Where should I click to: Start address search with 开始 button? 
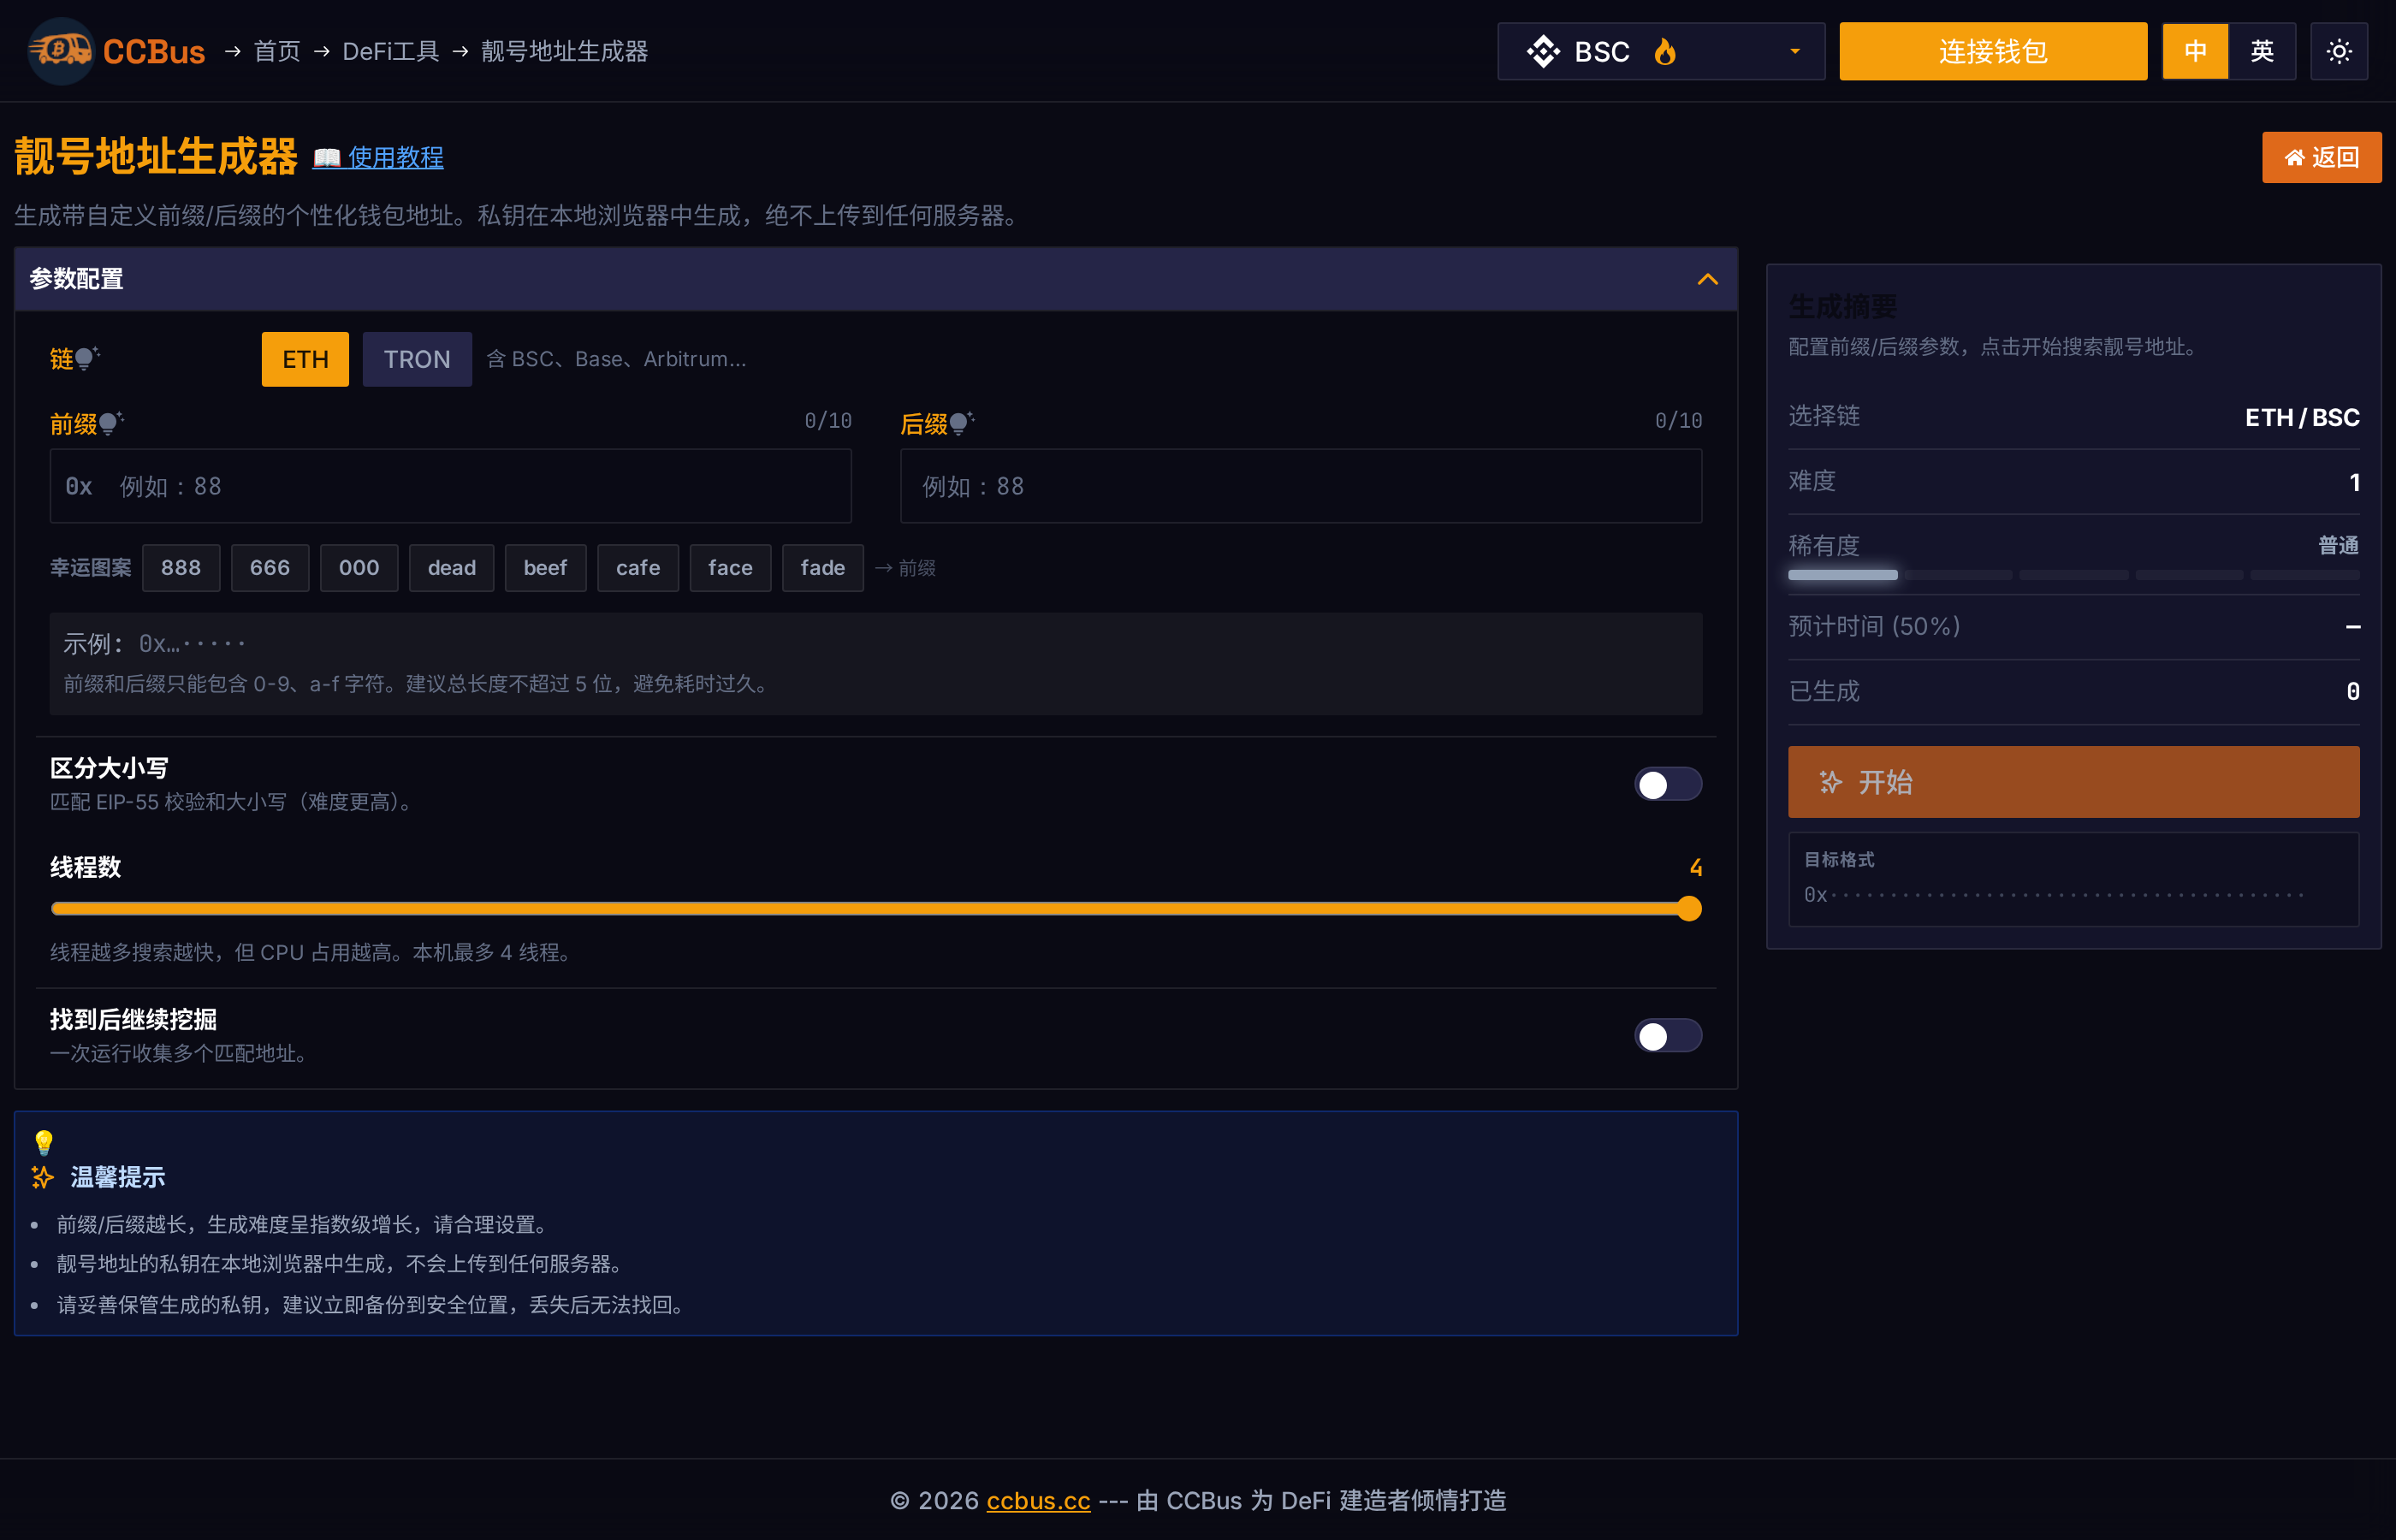[2074, 782]
